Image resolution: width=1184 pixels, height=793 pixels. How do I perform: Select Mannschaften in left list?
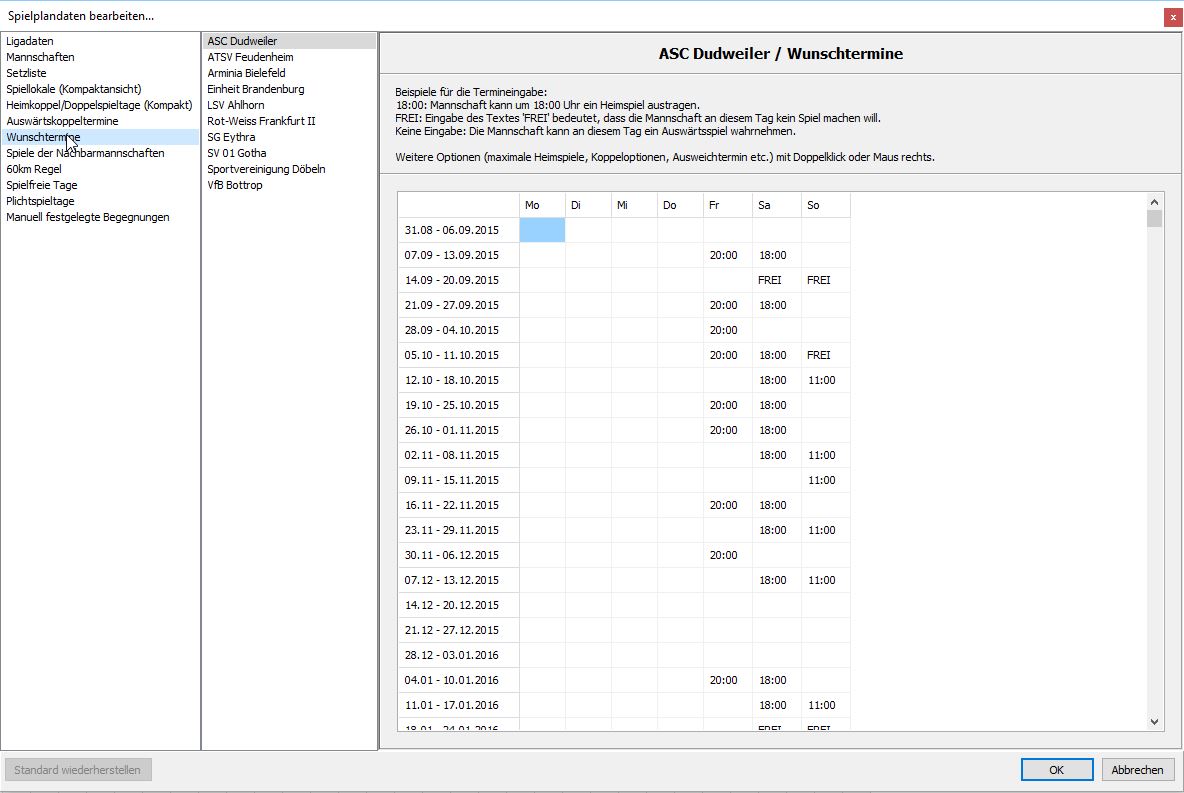tap(40, 57)
